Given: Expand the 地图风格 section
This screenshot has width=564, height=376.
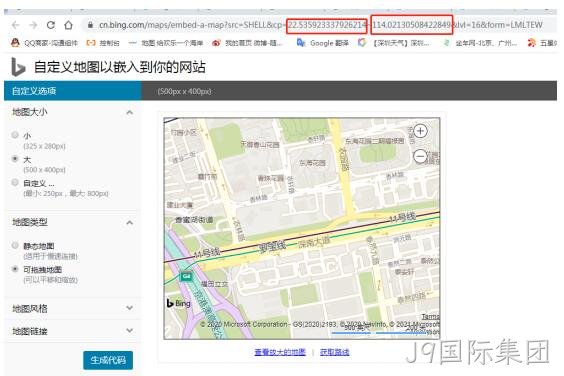Looking at the screenshot, I should [129, 308].
